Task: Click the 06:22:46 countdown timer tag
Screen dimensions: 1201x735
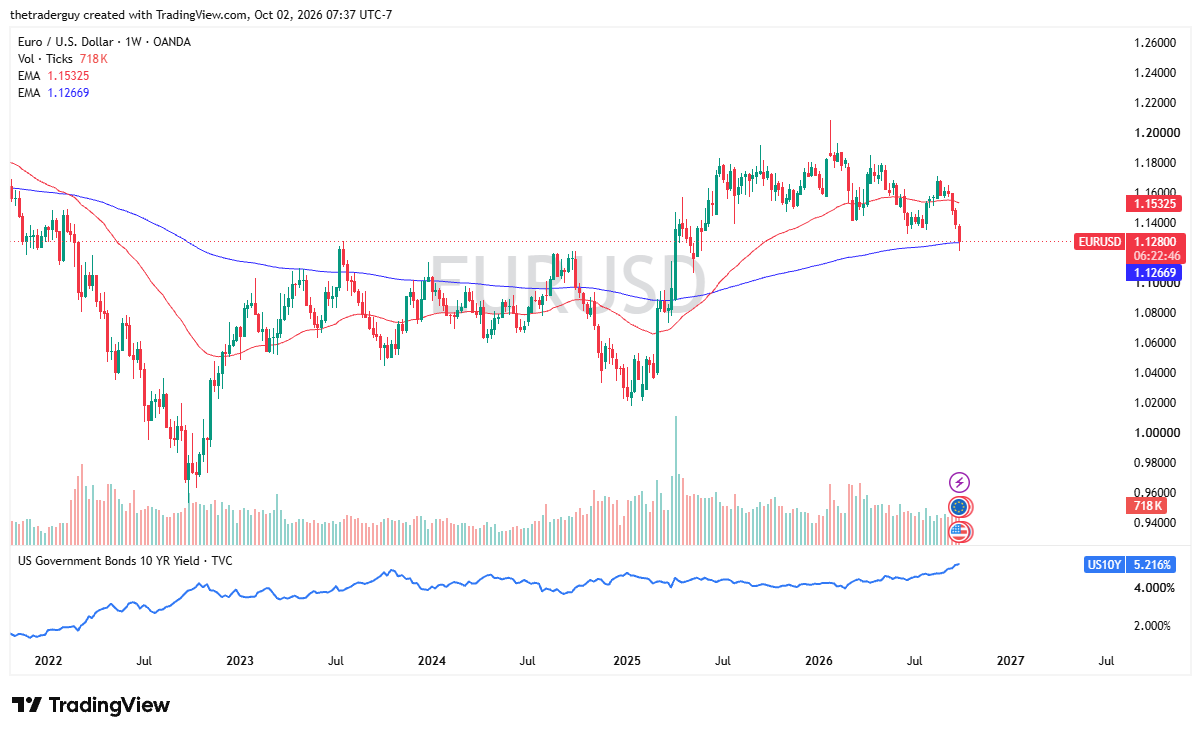Action: click(x=1157, y=256)
